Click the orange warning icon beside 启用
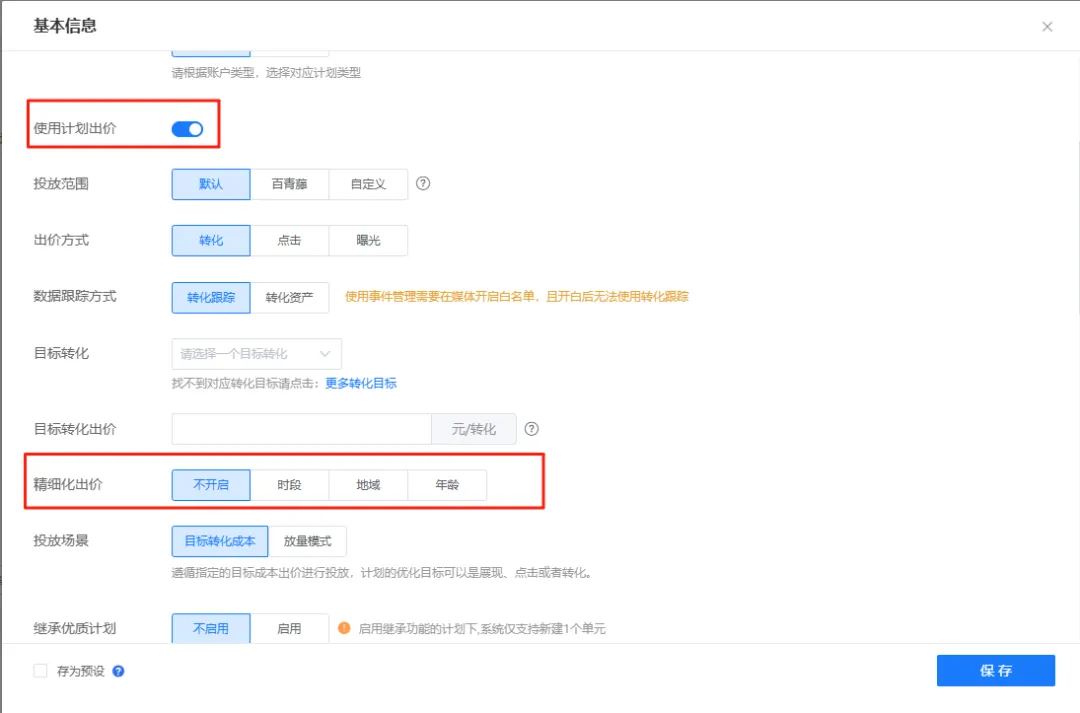Image resolution: width=1080 pixels, height=713 pixels. coord(344,628)
